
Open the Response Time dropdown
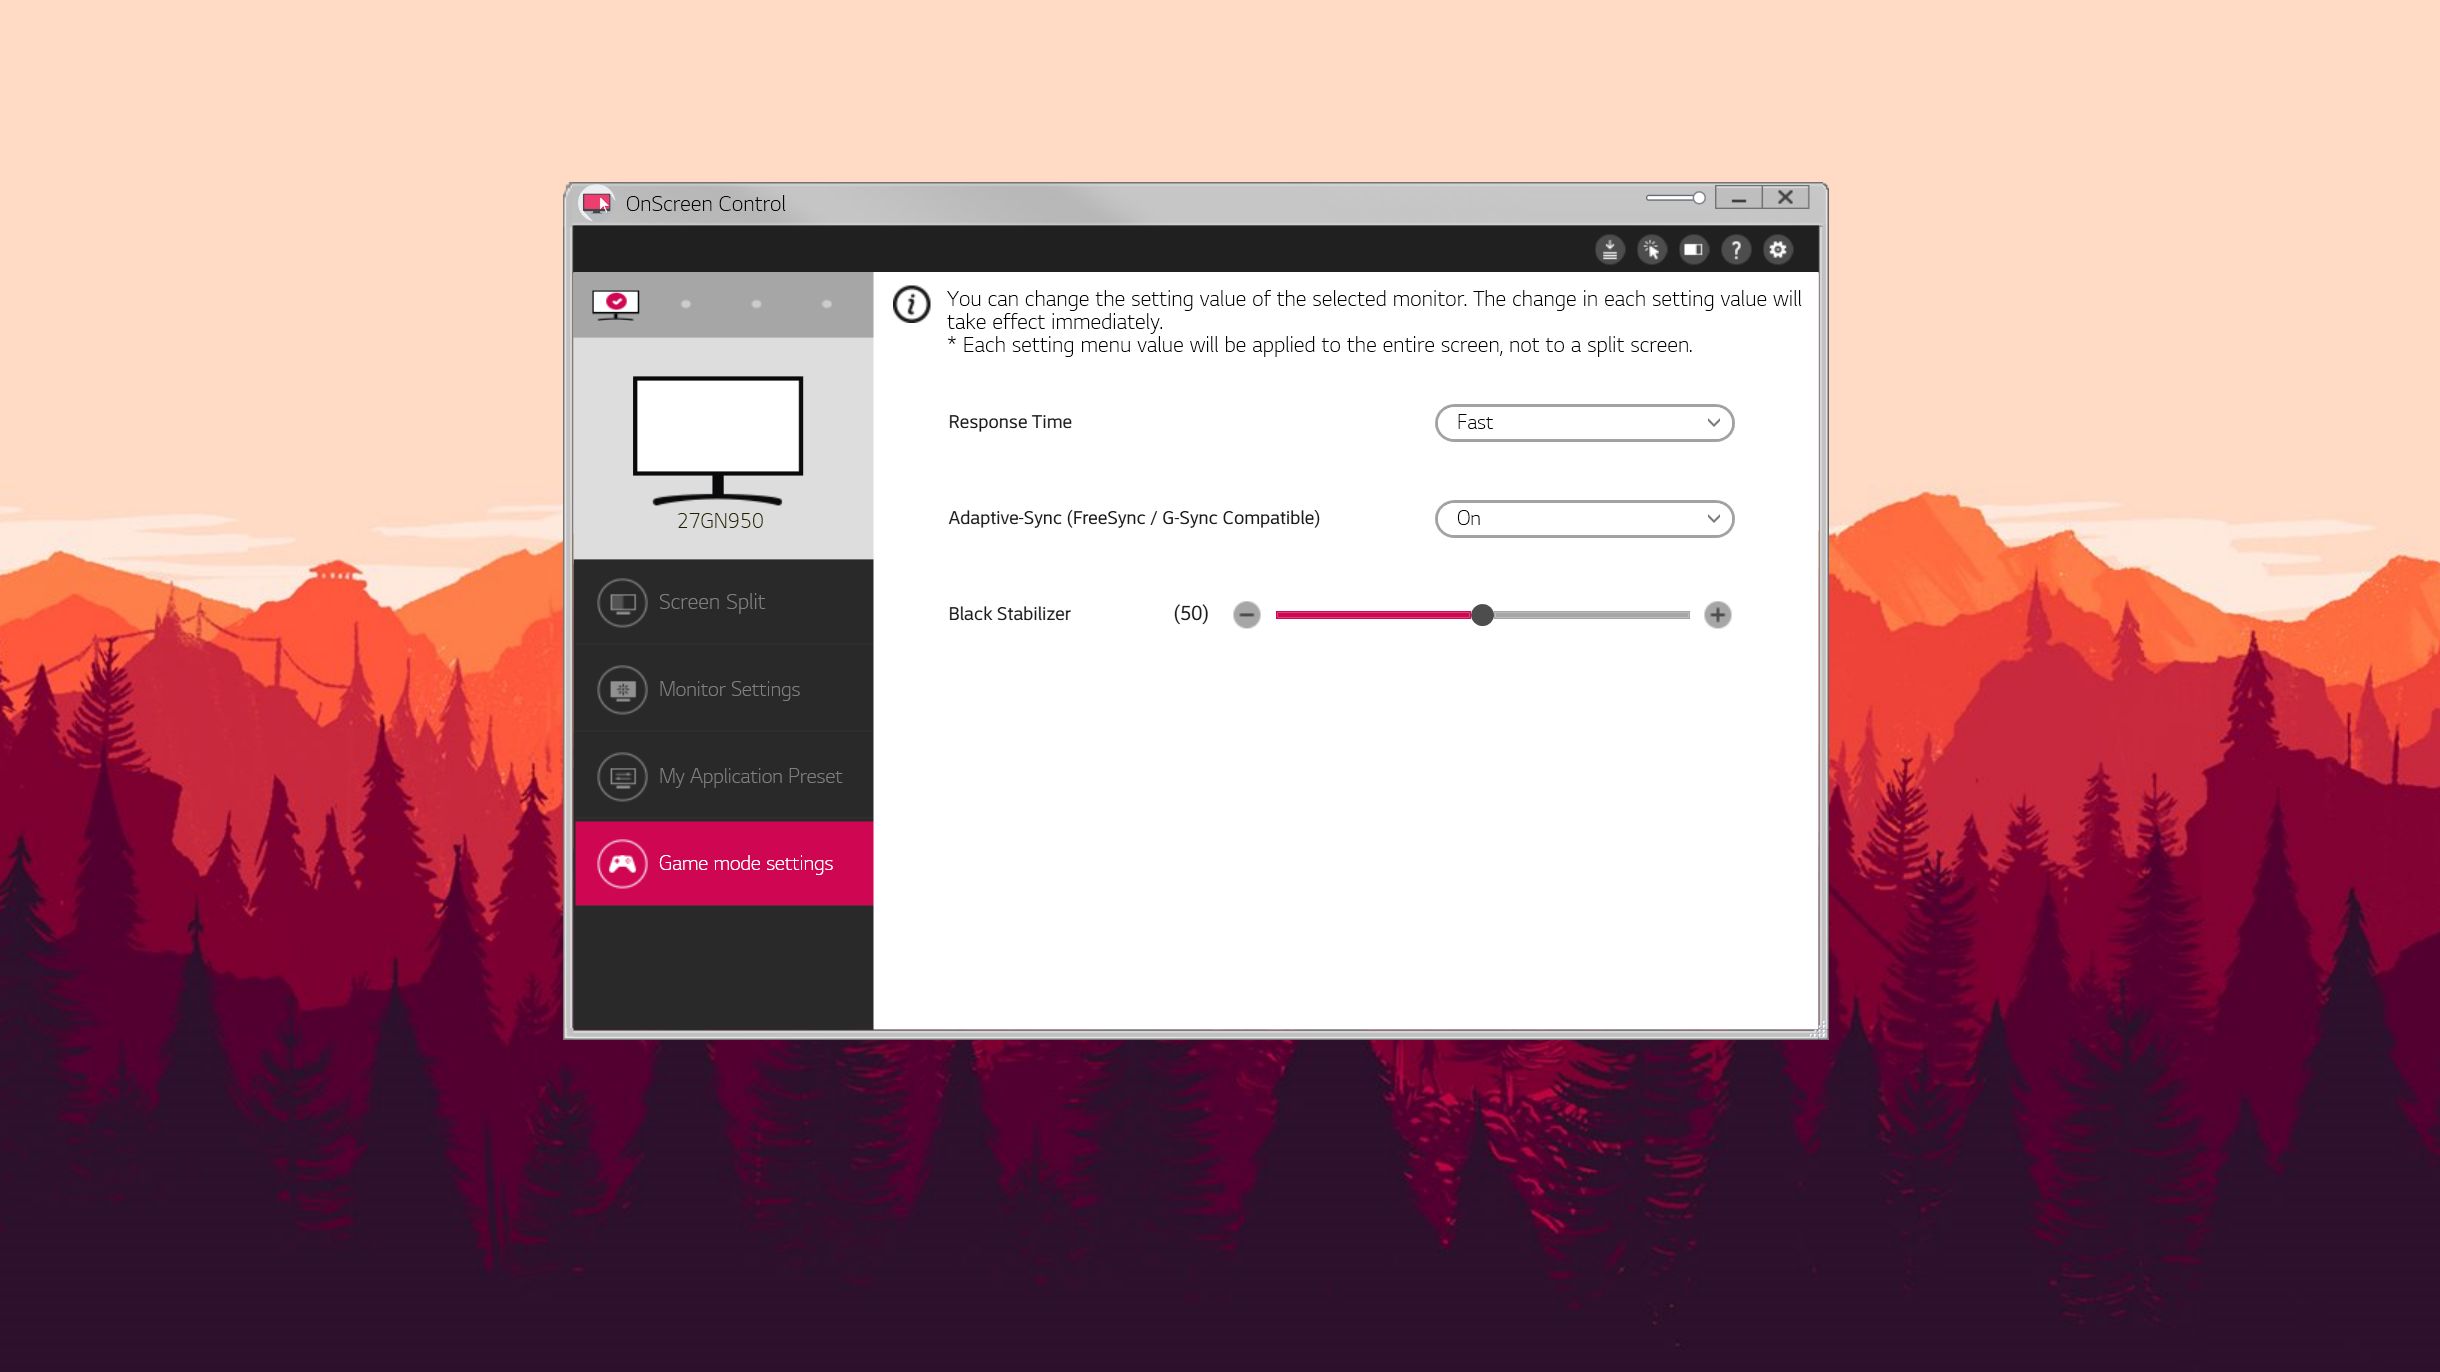1584,423
